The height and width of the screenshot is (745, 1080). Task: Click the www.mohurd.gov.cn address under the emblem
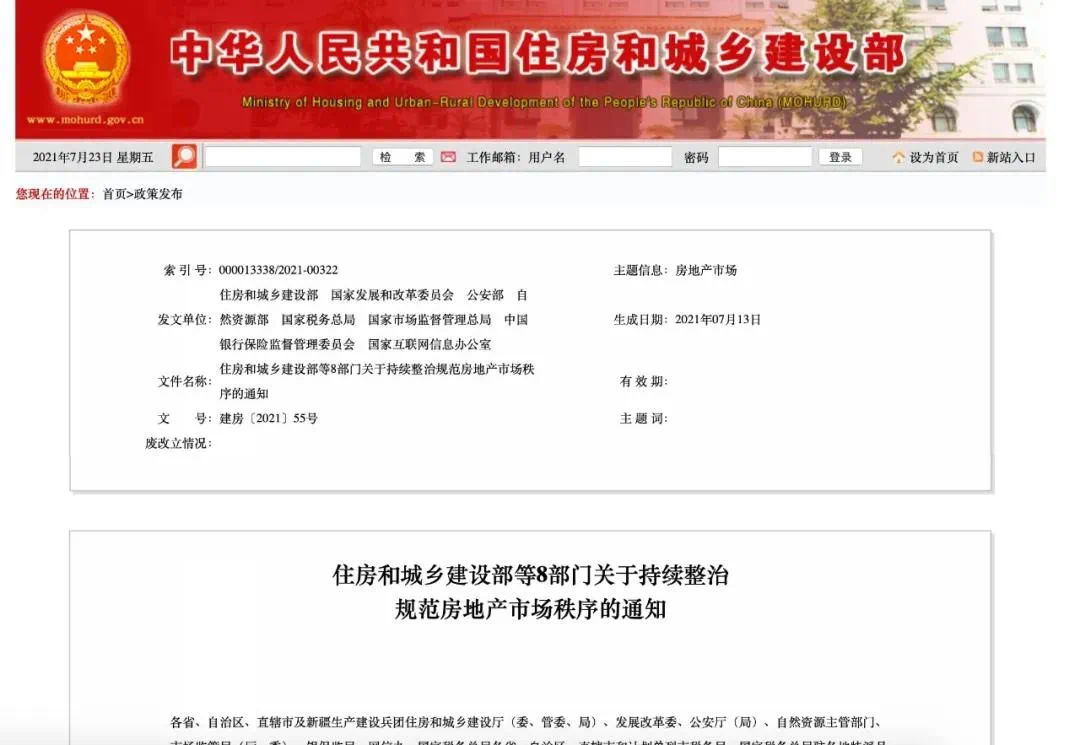tap(85, 120)
